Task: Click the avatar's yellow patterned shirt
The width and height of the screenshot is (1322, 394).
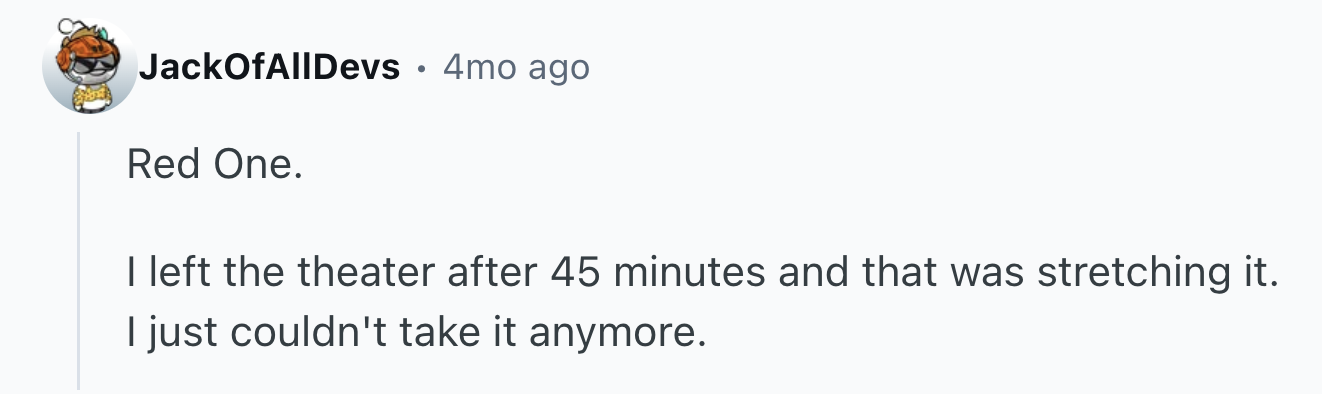Action: 91,97
